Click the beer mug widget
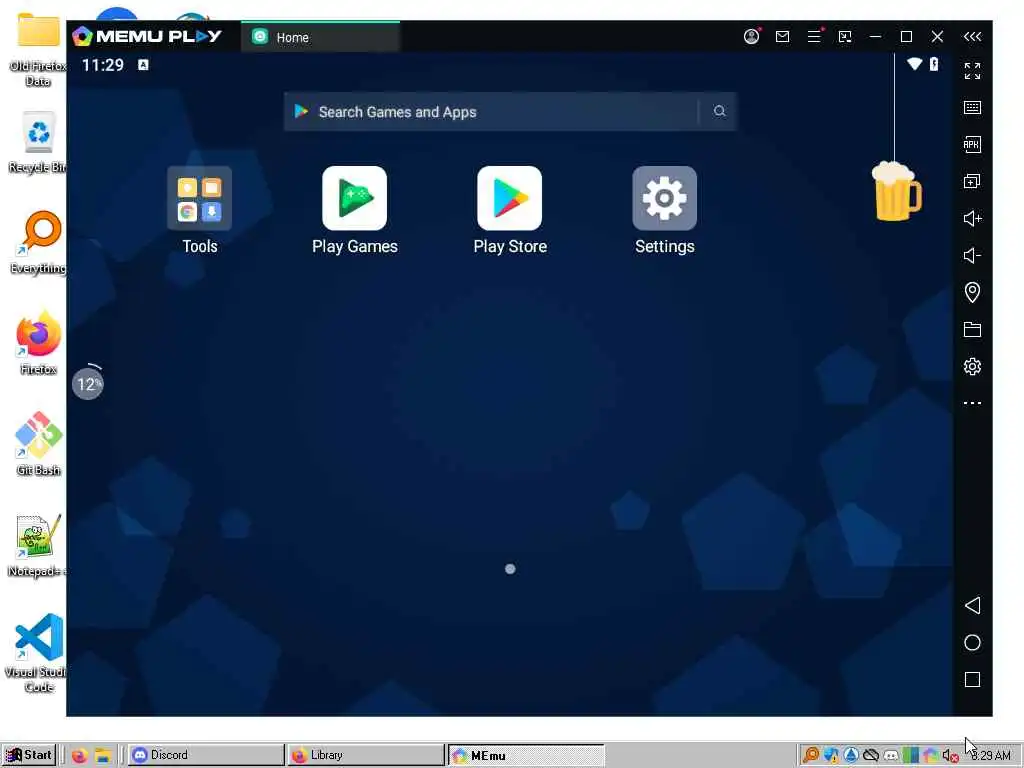 (x=897, y=191)
